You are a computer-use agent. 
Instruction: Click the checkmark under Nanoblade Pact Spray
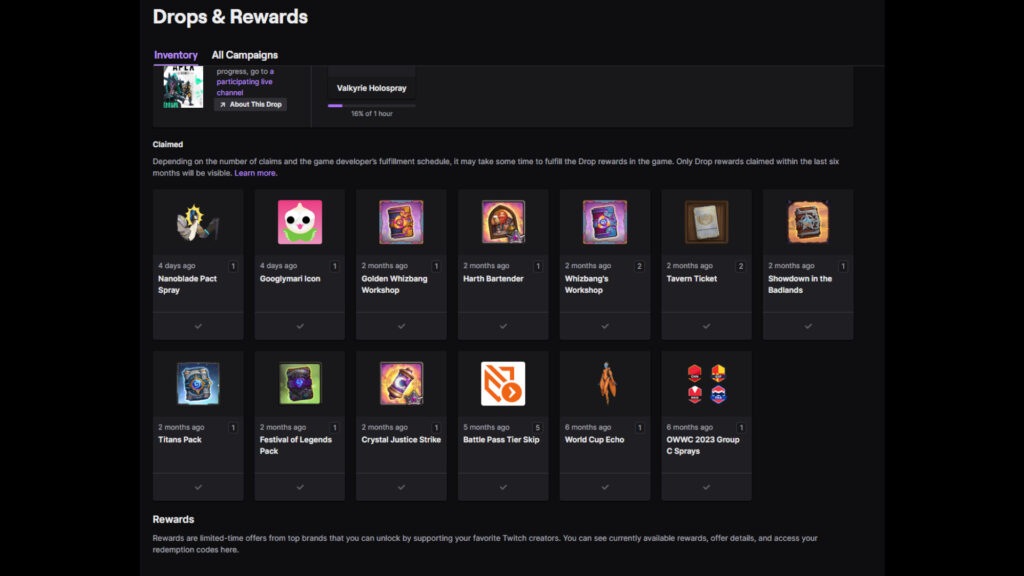(197, 325)
